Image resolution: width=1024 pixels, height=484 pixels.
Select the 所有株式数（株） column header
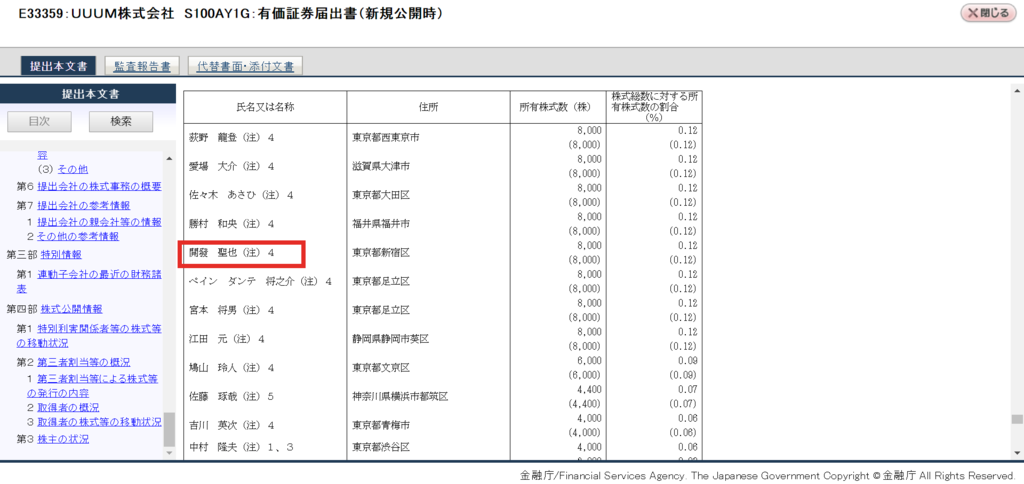558,108
